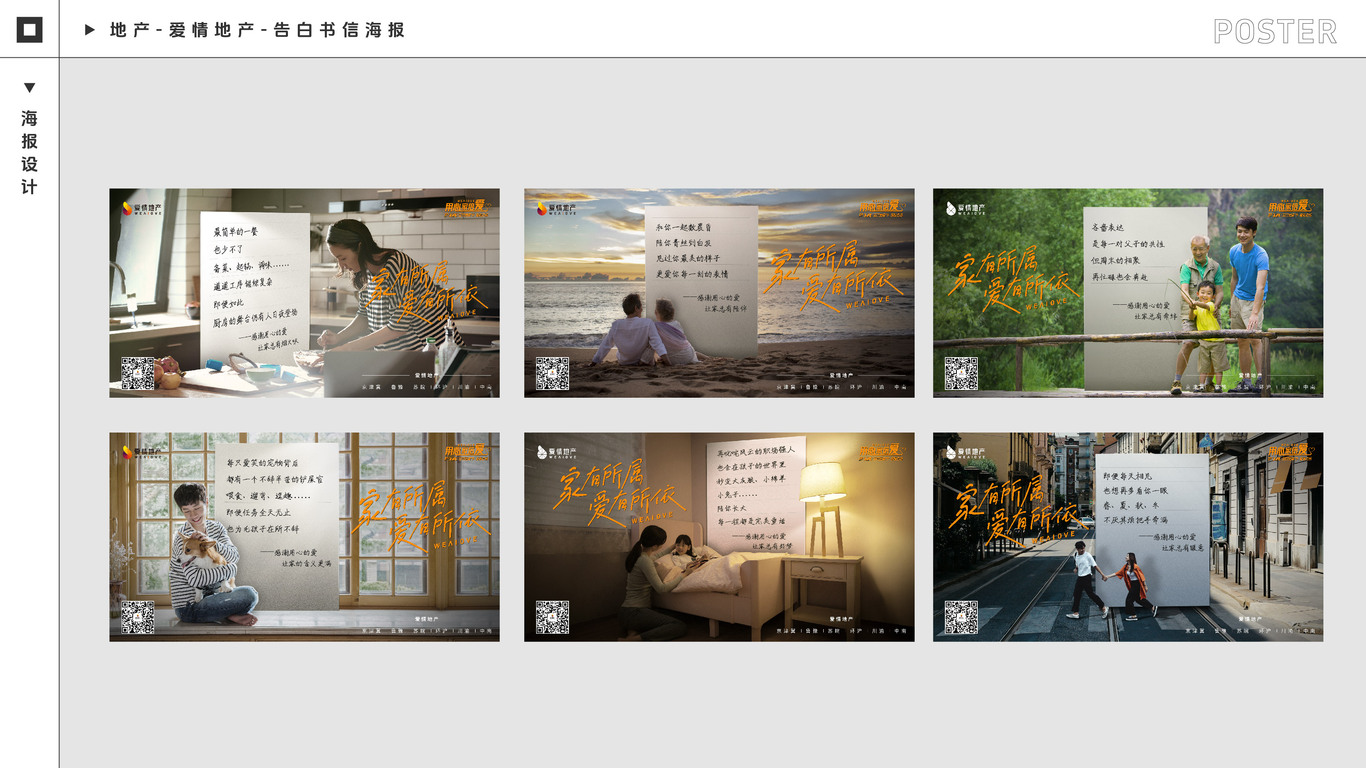
Task: Click the QR code on the beach poster
Action: 552,373
